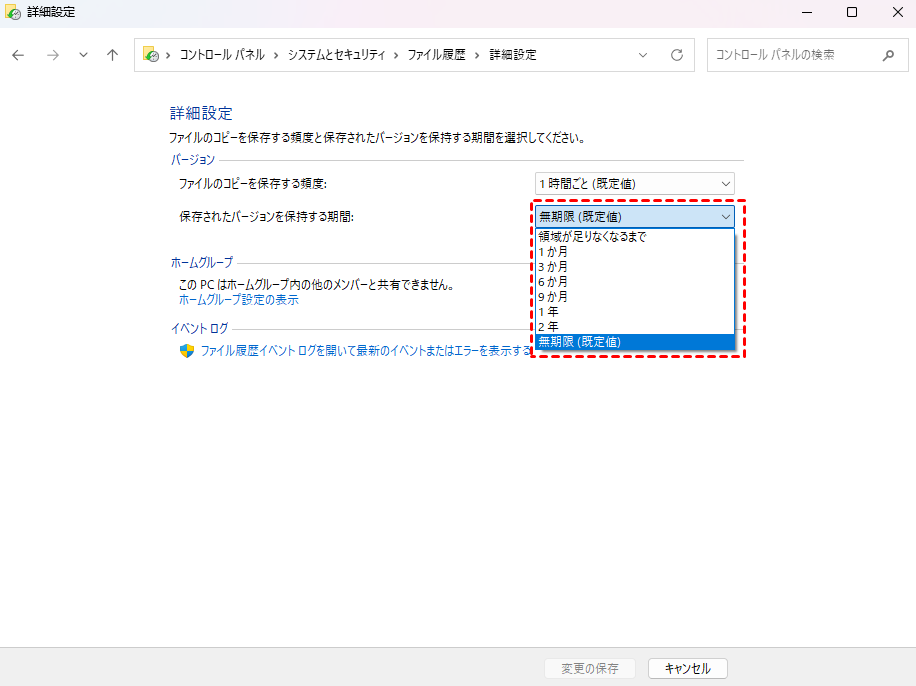Click the refresh button in address bar
The image size is (916, 686).
click(x=677, y=55)
